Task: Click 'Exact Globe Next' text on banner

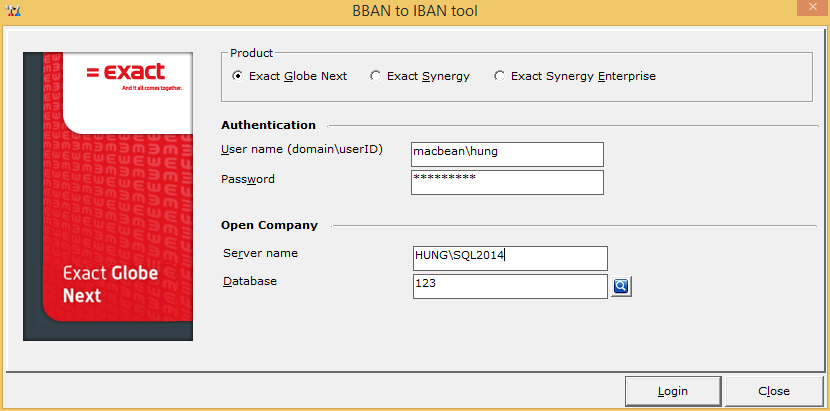Action: (x=111, y=284)
